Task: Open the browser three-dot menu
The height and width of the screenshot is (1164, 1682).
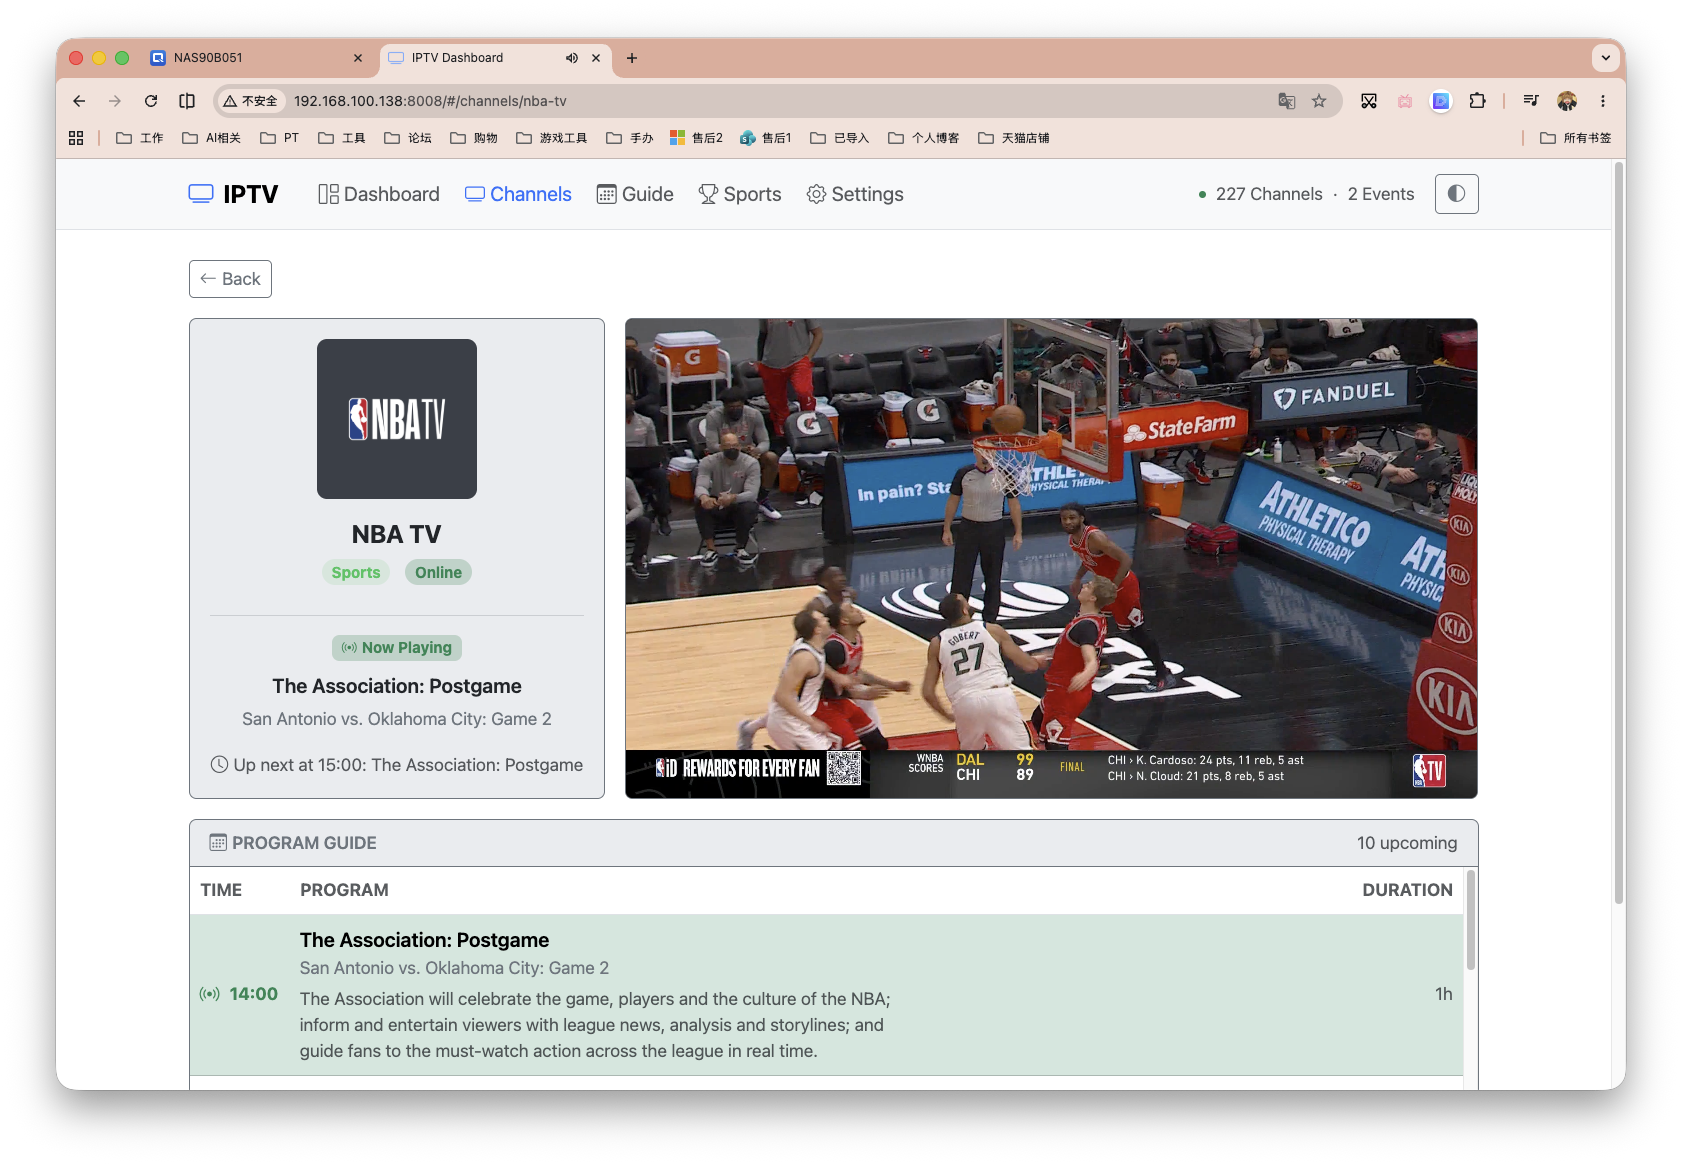Action: [1603, 101]
